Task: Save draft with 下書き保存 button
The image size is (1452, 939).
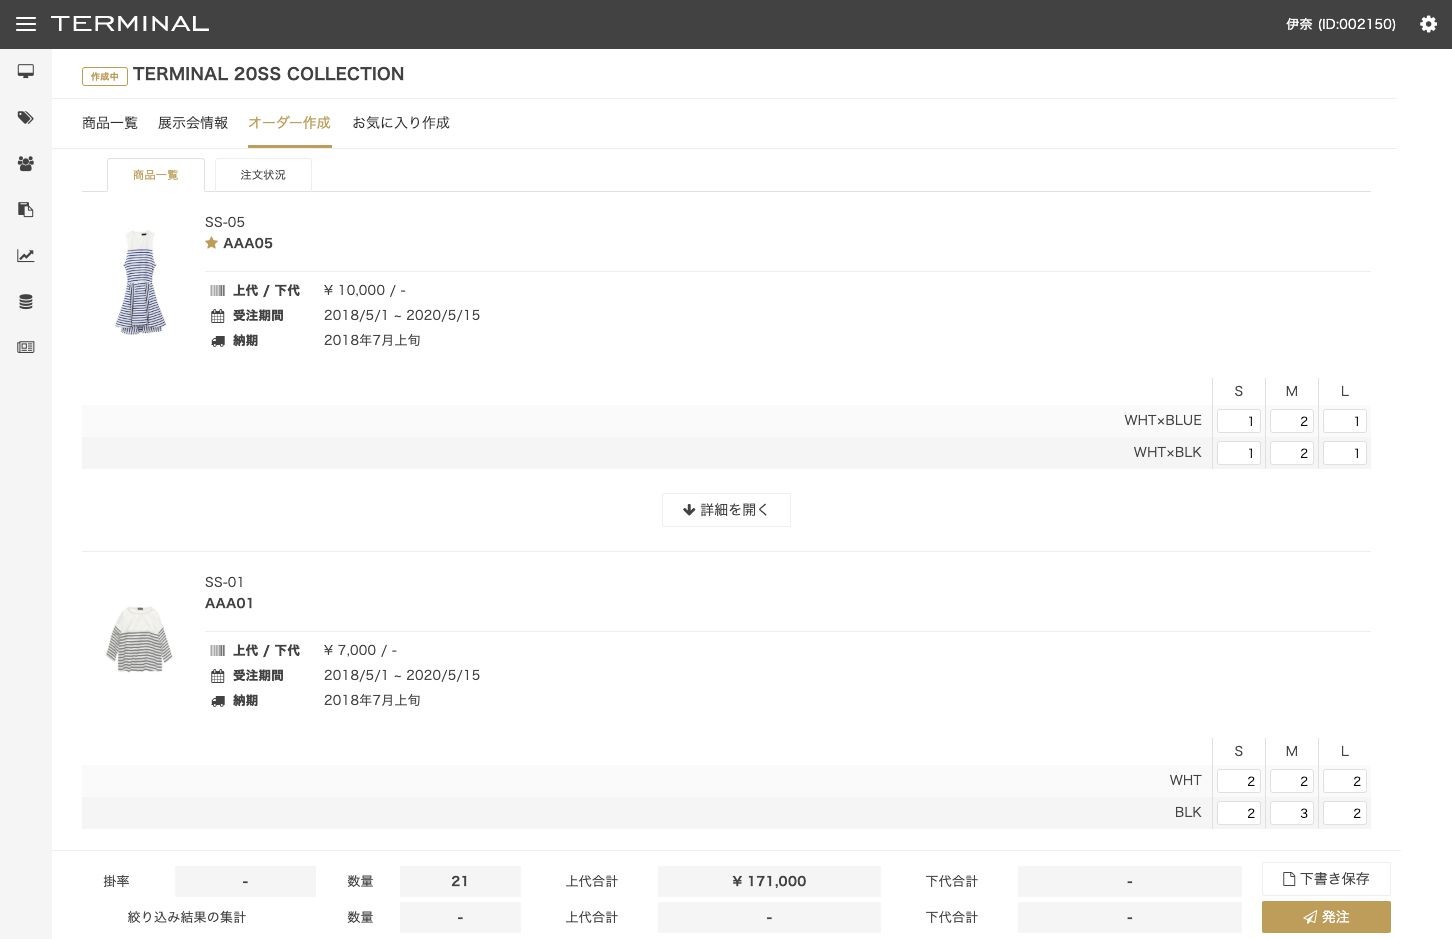Action: pos(1326,879)
